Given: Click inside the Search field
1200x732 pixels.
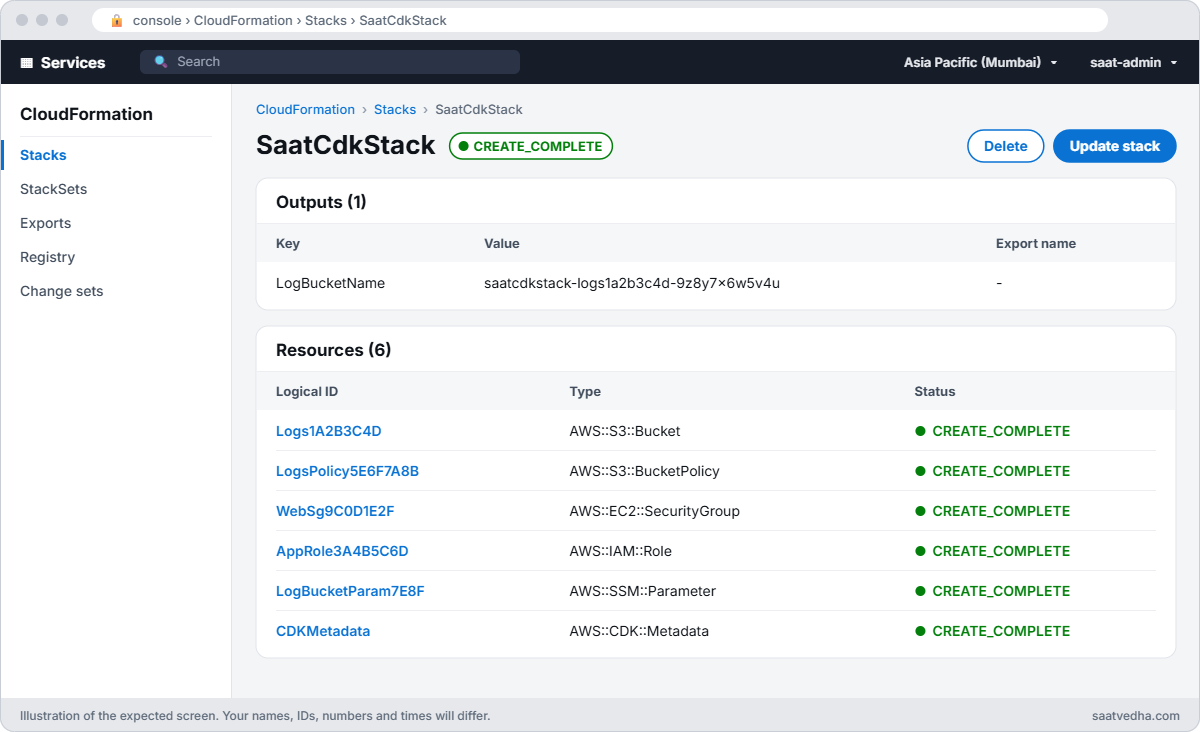Looking at the screenshot, I should pos(330,62).
